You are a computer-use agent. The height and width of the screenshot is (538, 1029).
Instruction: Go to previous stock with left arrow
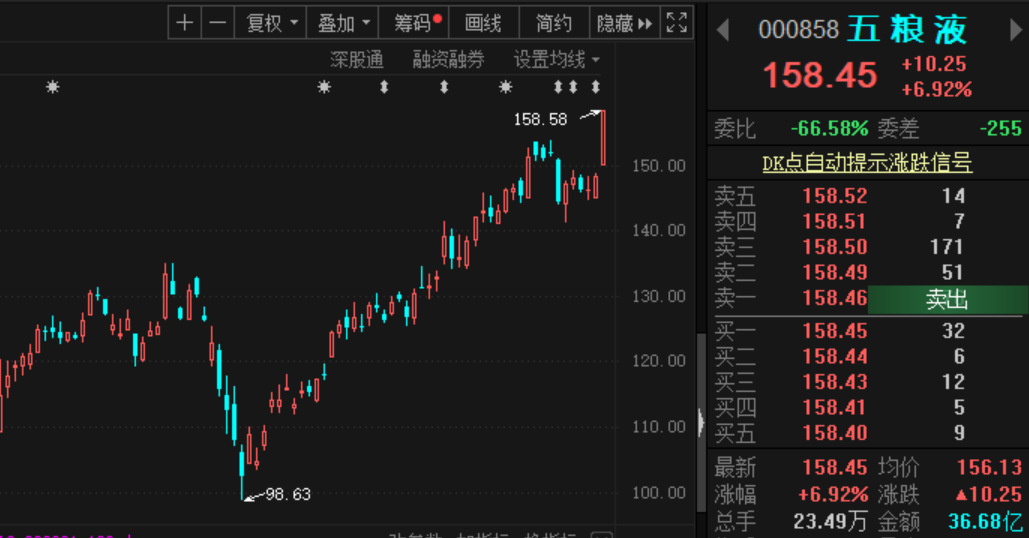click(x=723, y=30)
